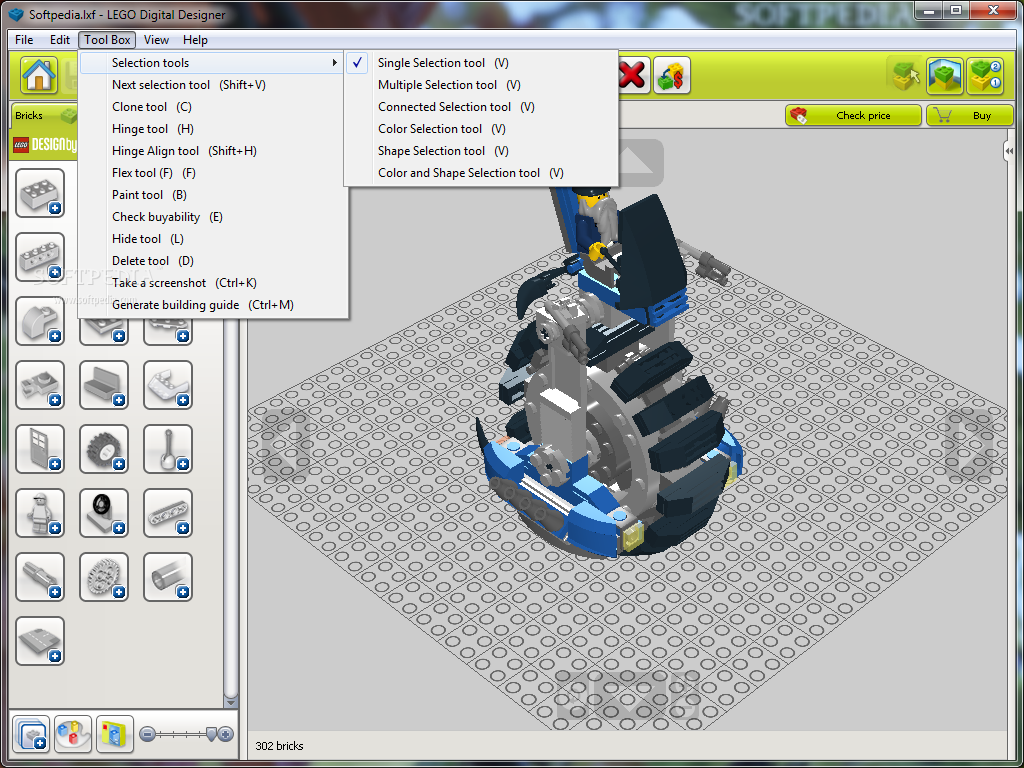Image resolution: width=1024 pixels, height=768 pixels.
Task: Click the price tag icon on Check price
Action: pos(798,116)
